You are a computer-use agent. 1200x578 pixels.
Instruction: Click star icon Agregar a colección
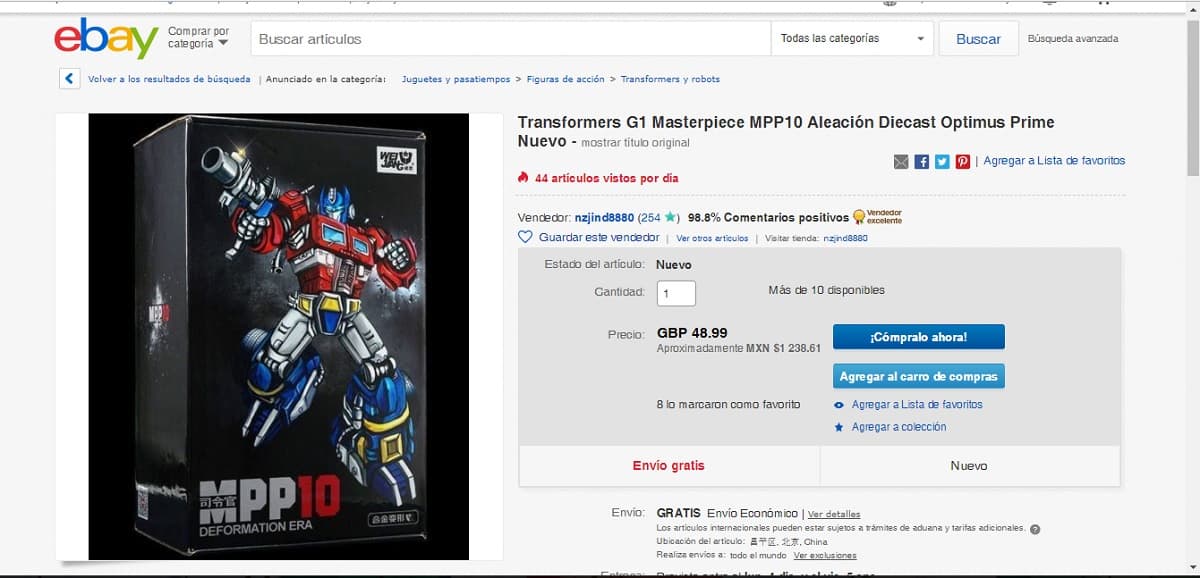pos(839,427)
